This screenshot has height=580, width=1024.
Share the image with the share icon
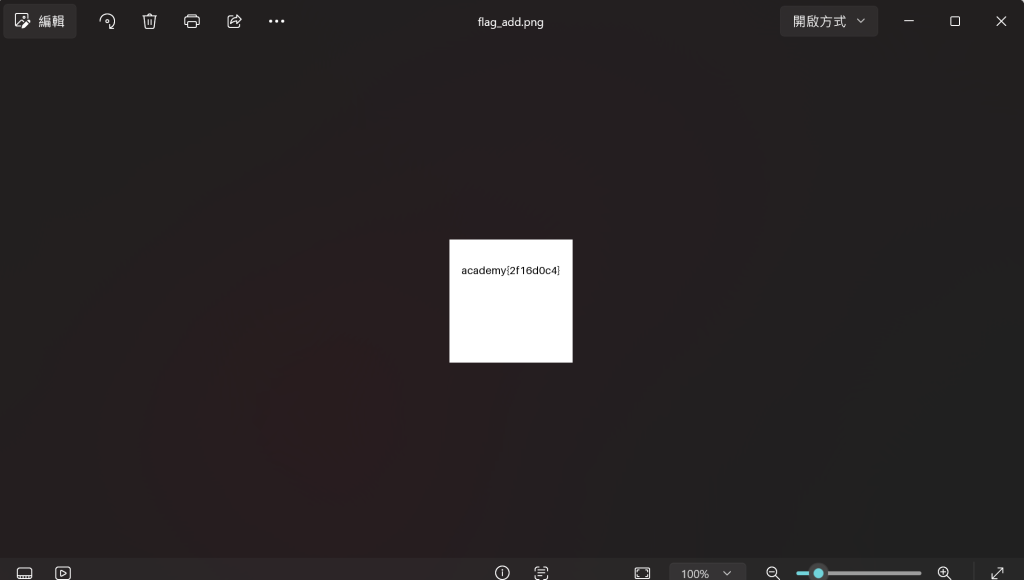[234, 21]
